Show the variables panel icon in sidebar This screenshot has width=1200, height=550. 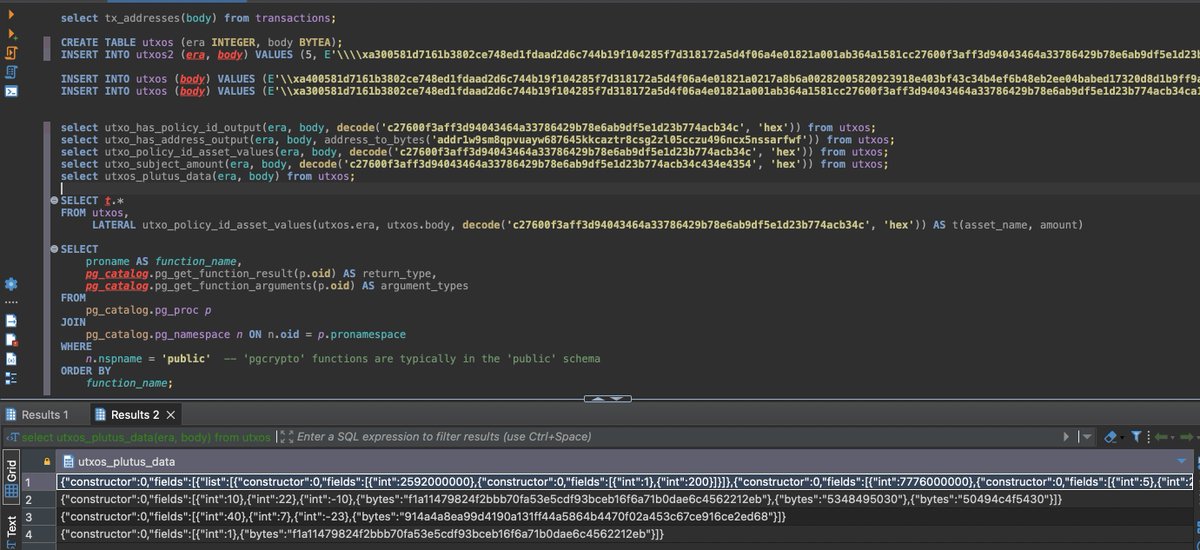[11, 358]
